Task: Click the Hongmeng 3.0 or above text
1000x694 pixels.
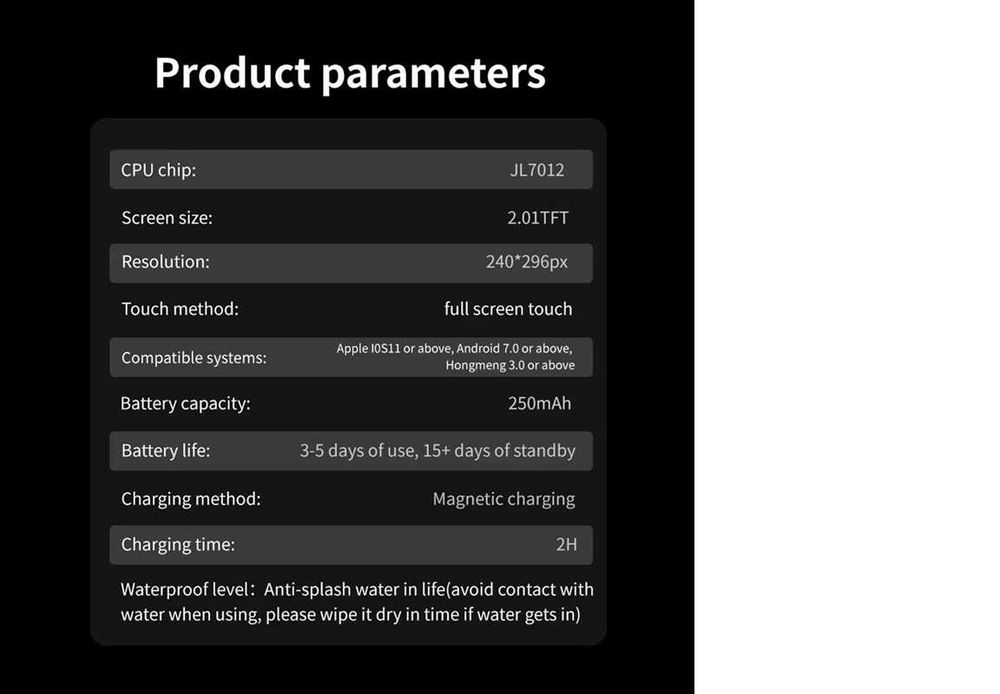Action: pos(510,365)
